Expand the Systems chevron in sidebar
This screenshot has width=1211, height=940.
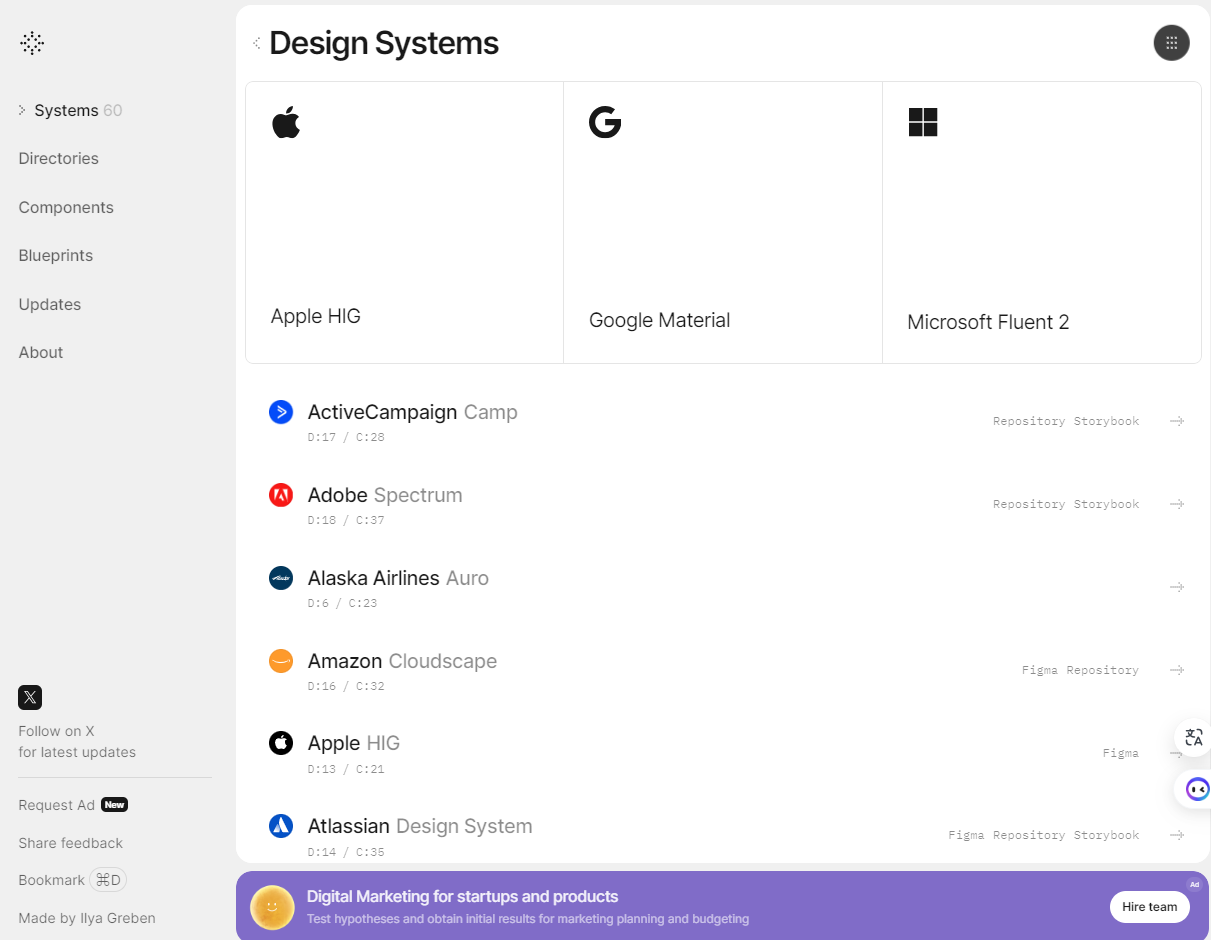coord(22,110)
